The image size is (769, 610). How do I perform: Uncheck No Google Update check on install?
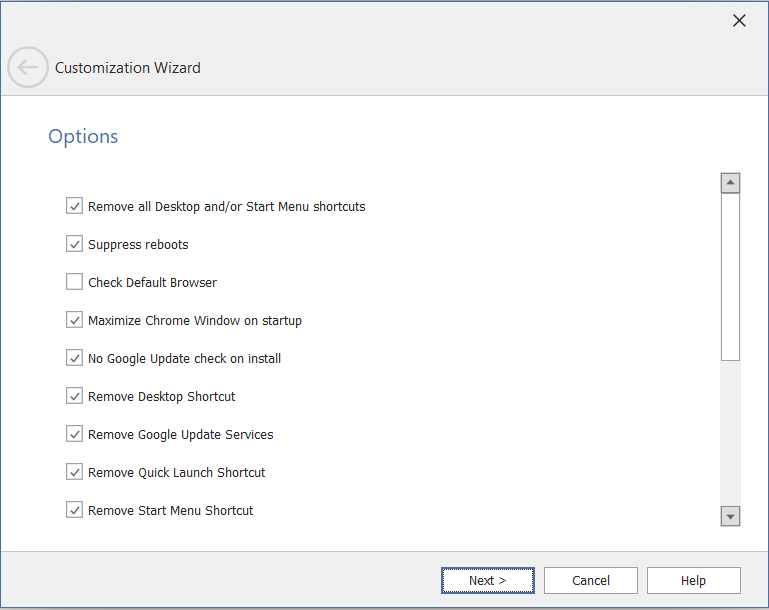pos(74,358)
